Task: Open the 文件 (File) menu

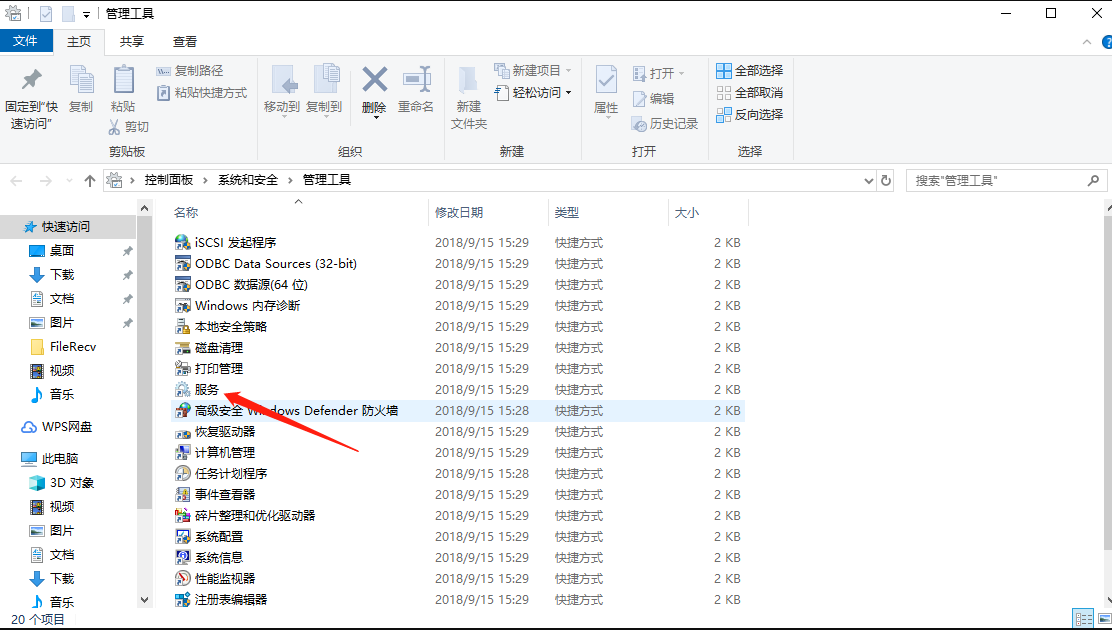Action: [x=27, y=41]
